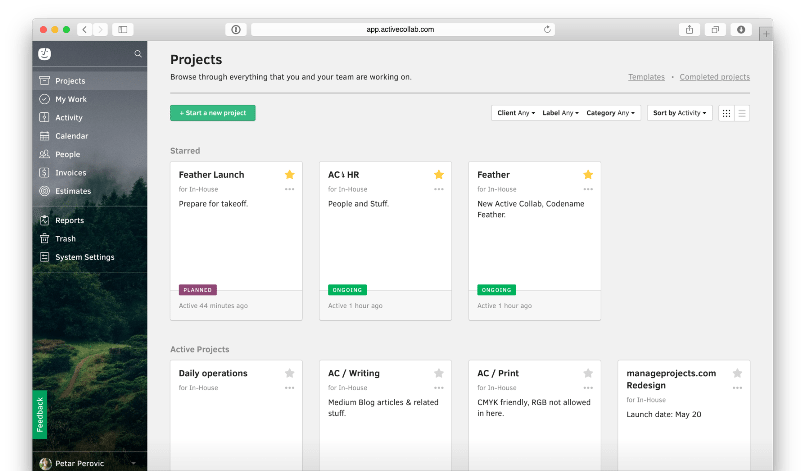Click the search magnifier icon in sidebar
Screen dimensions: 805x471
pyautogui.click(x=138, y=54)
